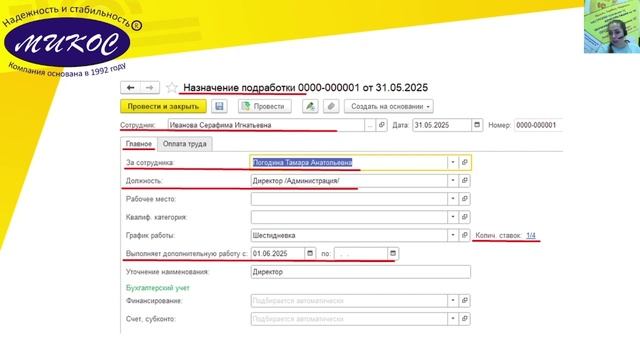640x360 pixels.
Task: Click the empty Квалиф. категория field
Action: pyautogui.click(x=349, y=217)
